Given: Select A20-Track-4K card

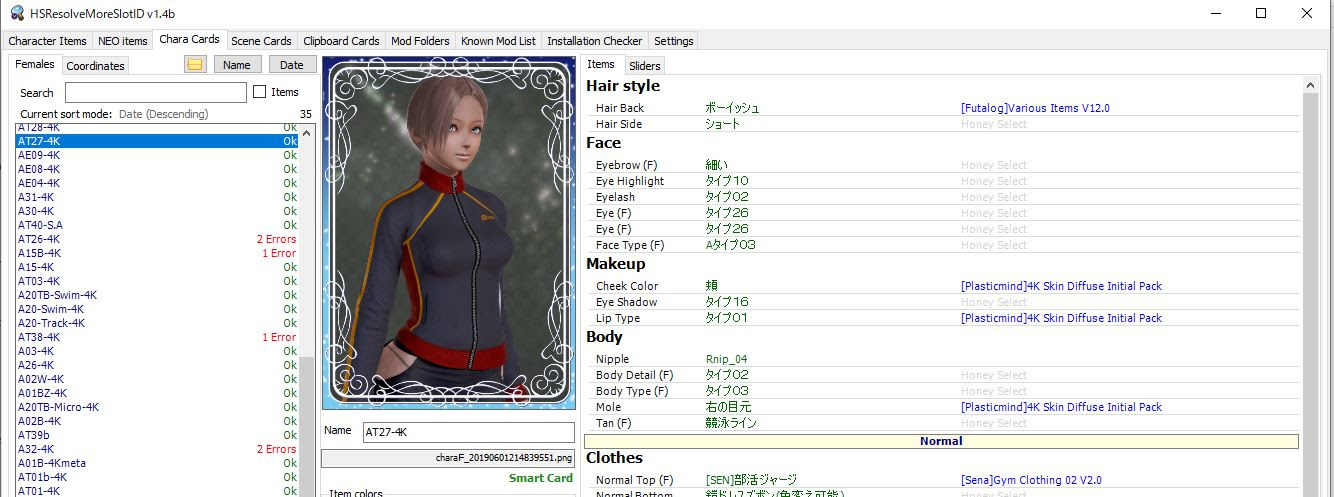Looking at the screenshot, I should pos(158,323).
